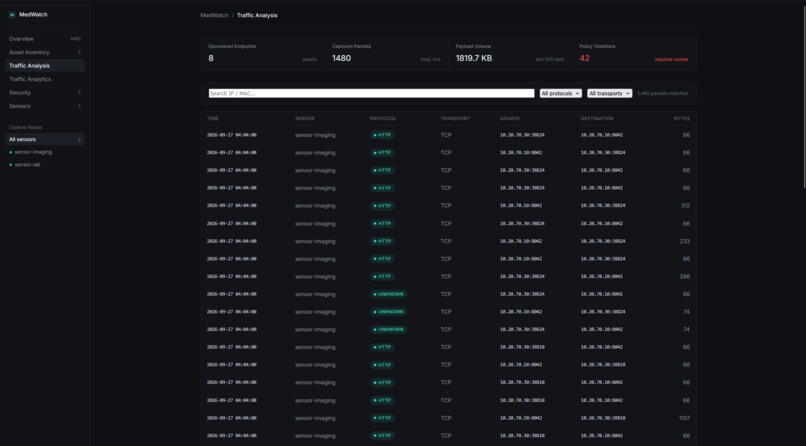Viewport: 806px width, 446px height.
Task: Click the Policy Violations count 42
Action: click(584, 59)
